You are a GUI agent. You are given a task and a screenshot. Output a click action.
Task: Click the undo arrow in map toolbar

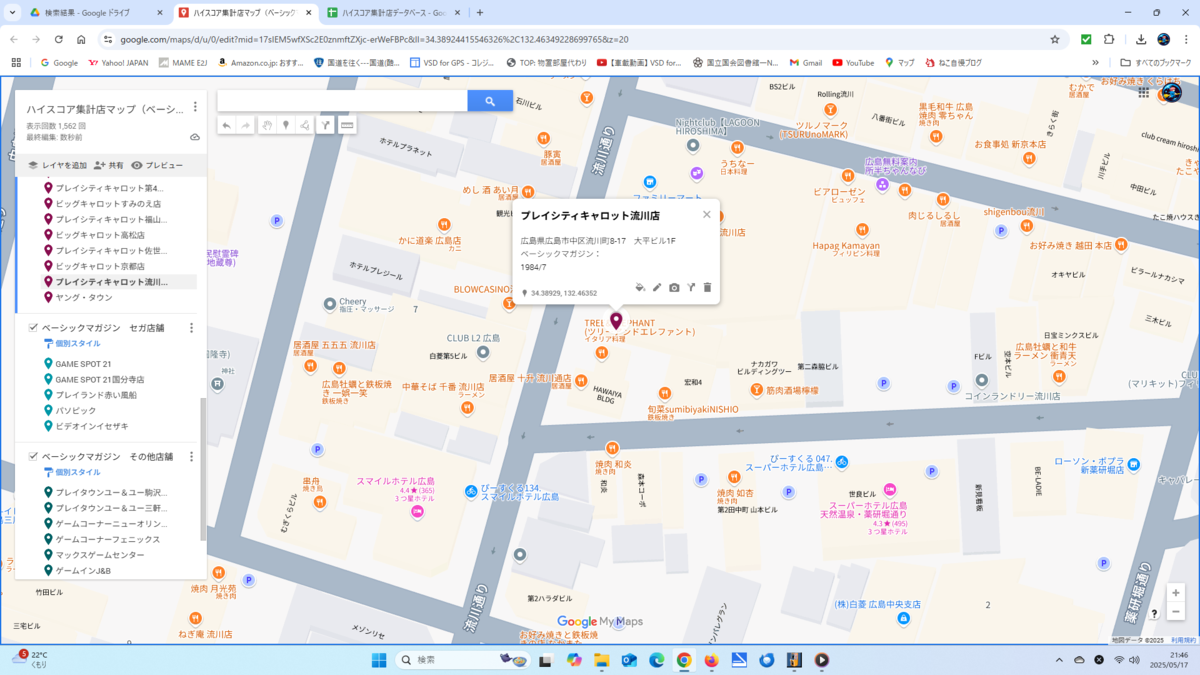[227, 125]
